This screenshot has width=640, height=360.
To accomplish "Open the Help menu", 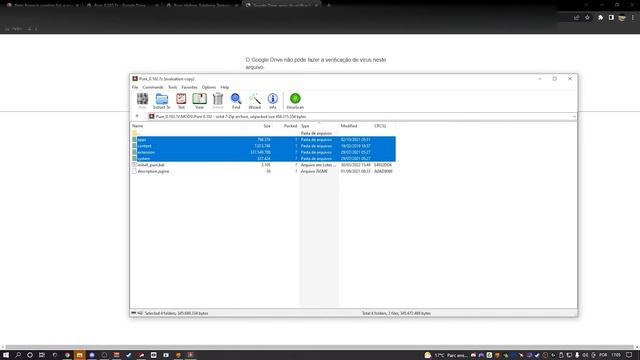I will coord(225,87).
